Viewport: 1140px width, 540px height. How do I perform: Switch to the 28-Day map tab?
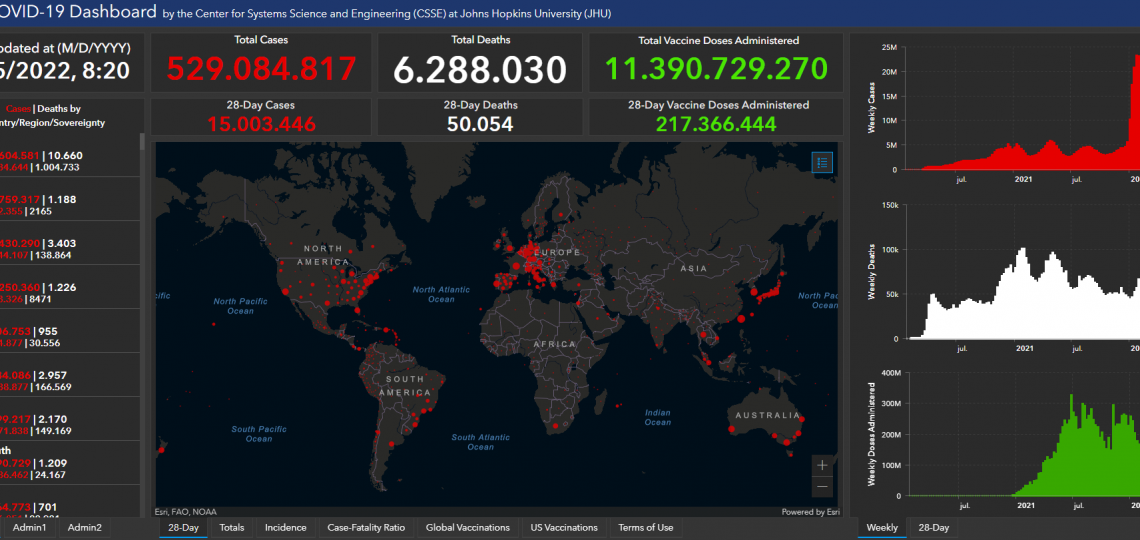click(x=183, y=528)
